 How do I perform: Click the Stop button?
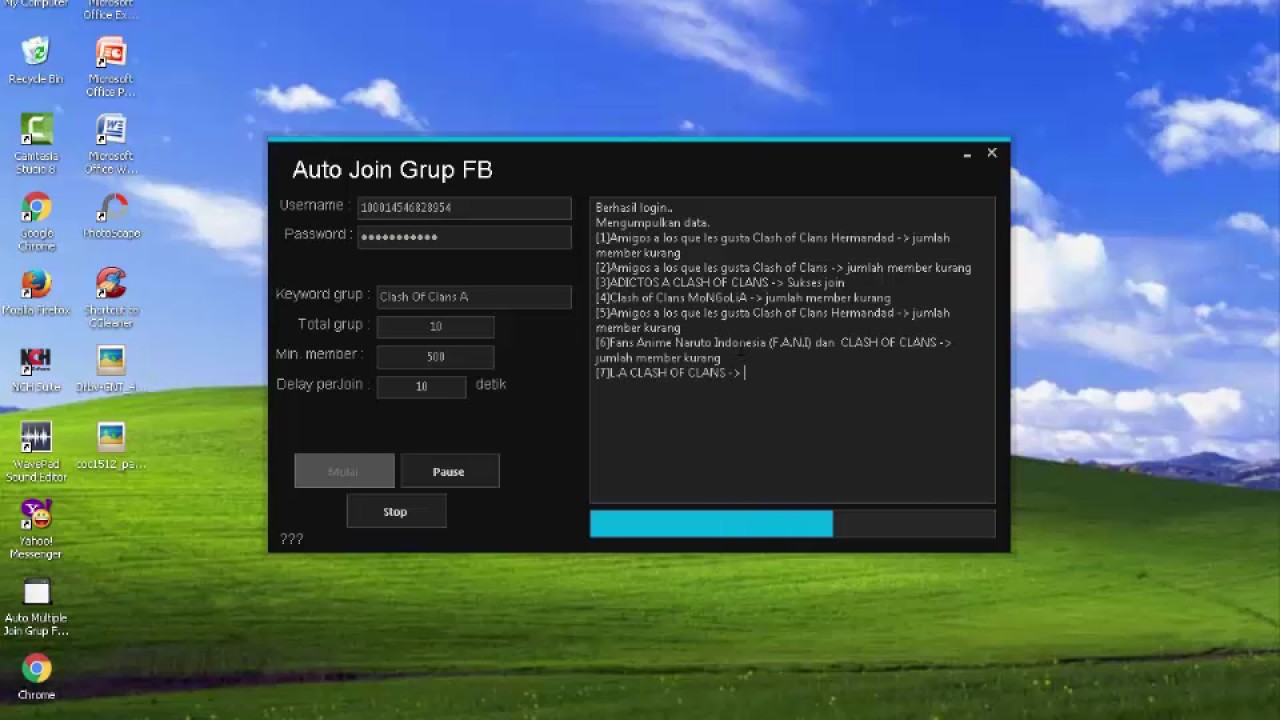[396, 511]
